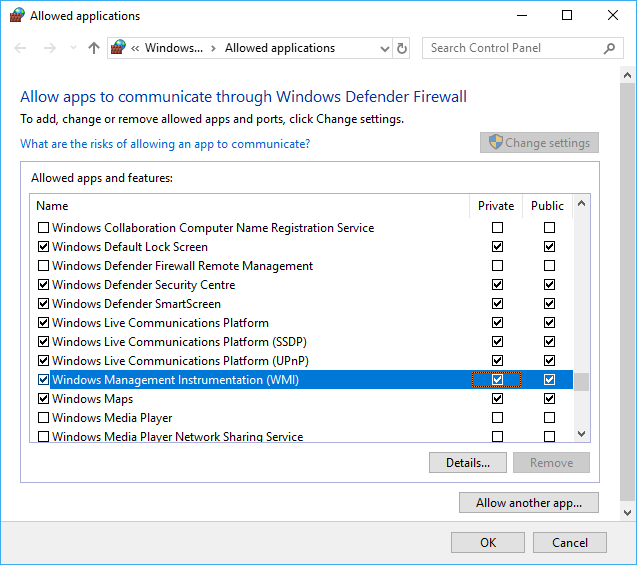637x565 pixels.
Task: Click the search magnifier icon
Action: [x=609, y=48]
